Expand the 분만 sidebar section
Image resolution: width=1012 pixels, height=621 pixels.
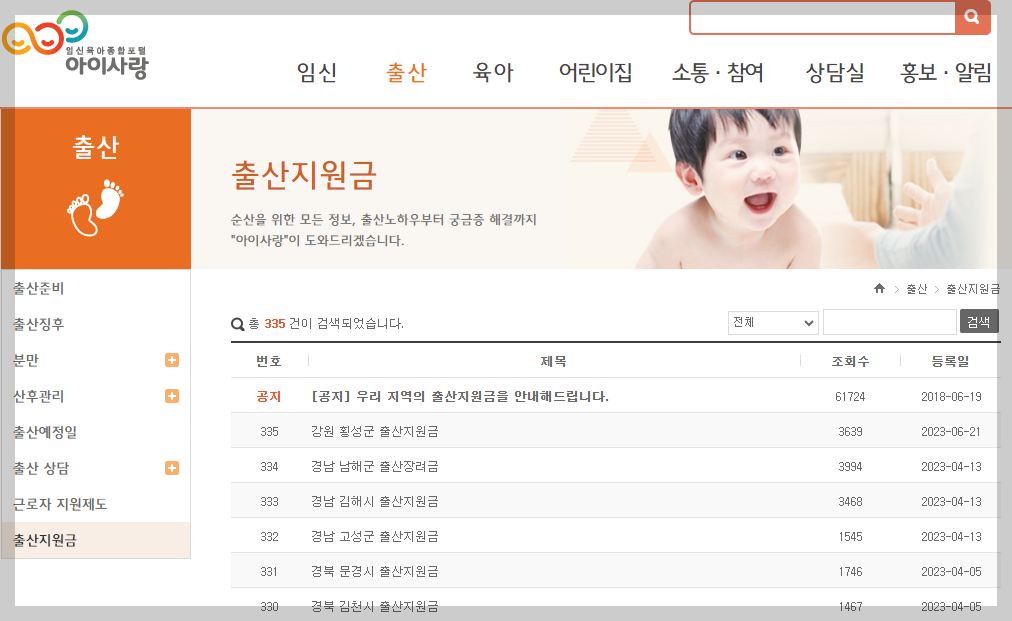pyautogui.click(x=172, y=359)
